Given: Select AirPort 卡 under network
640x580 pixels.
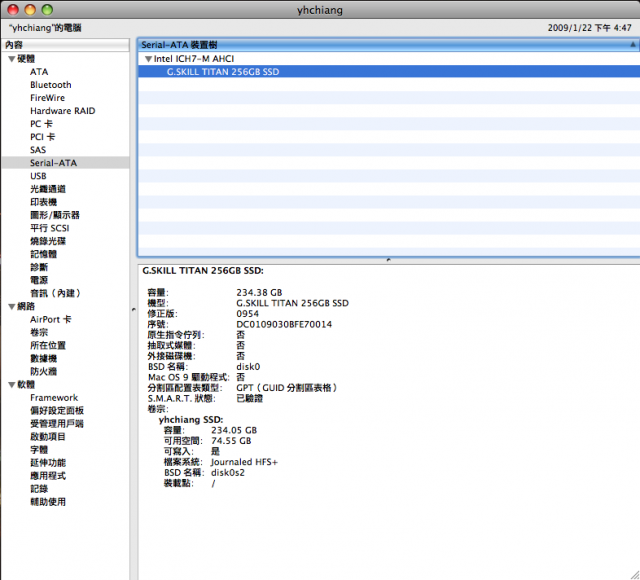Looking at the screenshot, I should 51,320.
